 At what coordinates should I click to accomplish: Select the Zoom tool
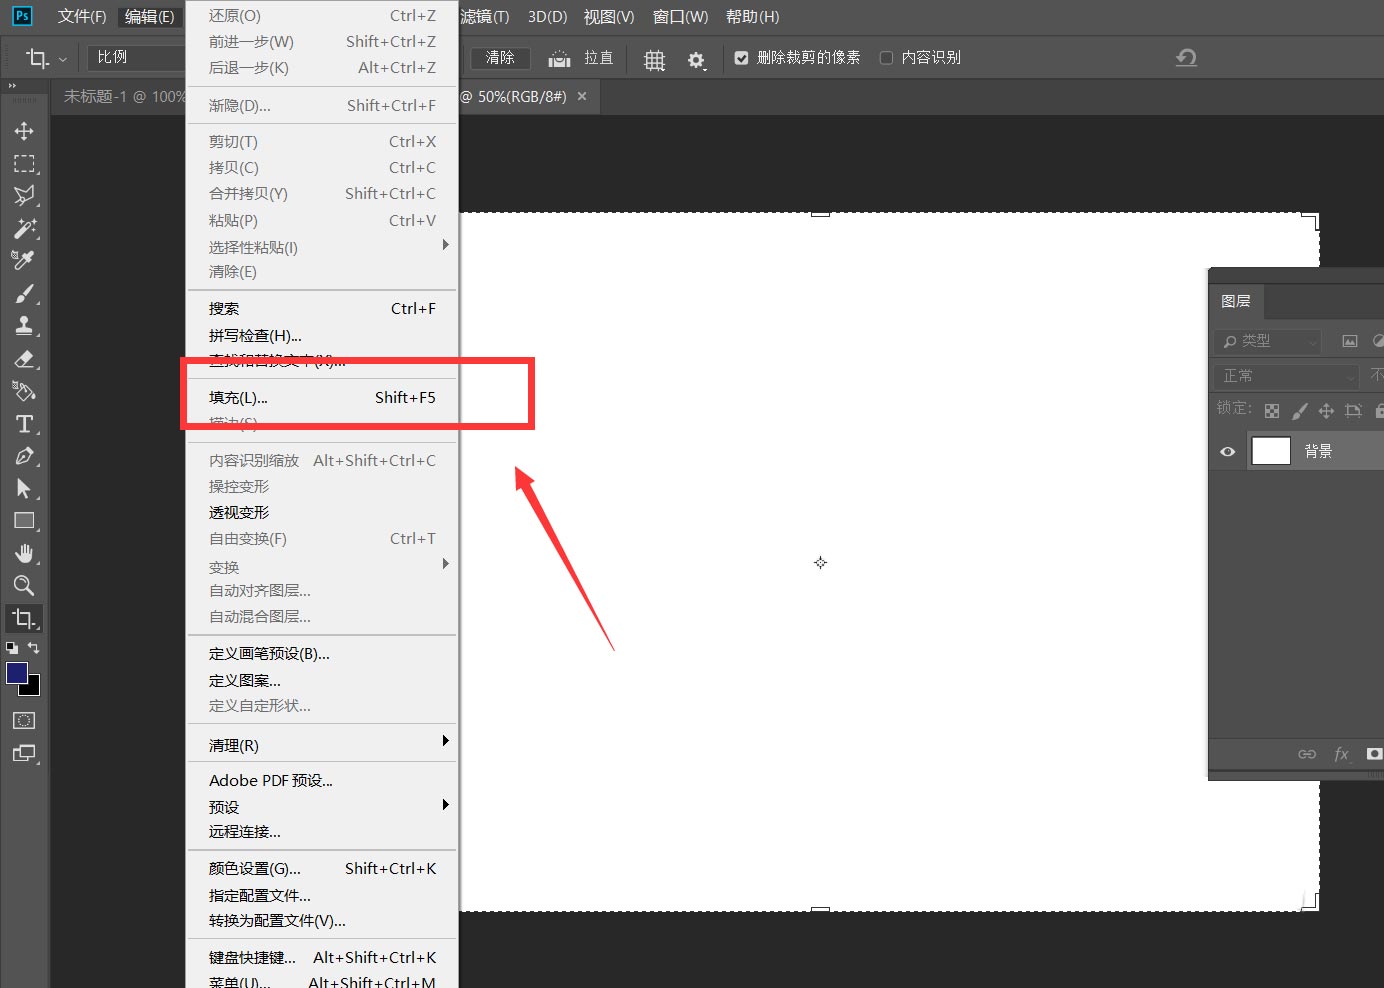(x=24, y=585)
